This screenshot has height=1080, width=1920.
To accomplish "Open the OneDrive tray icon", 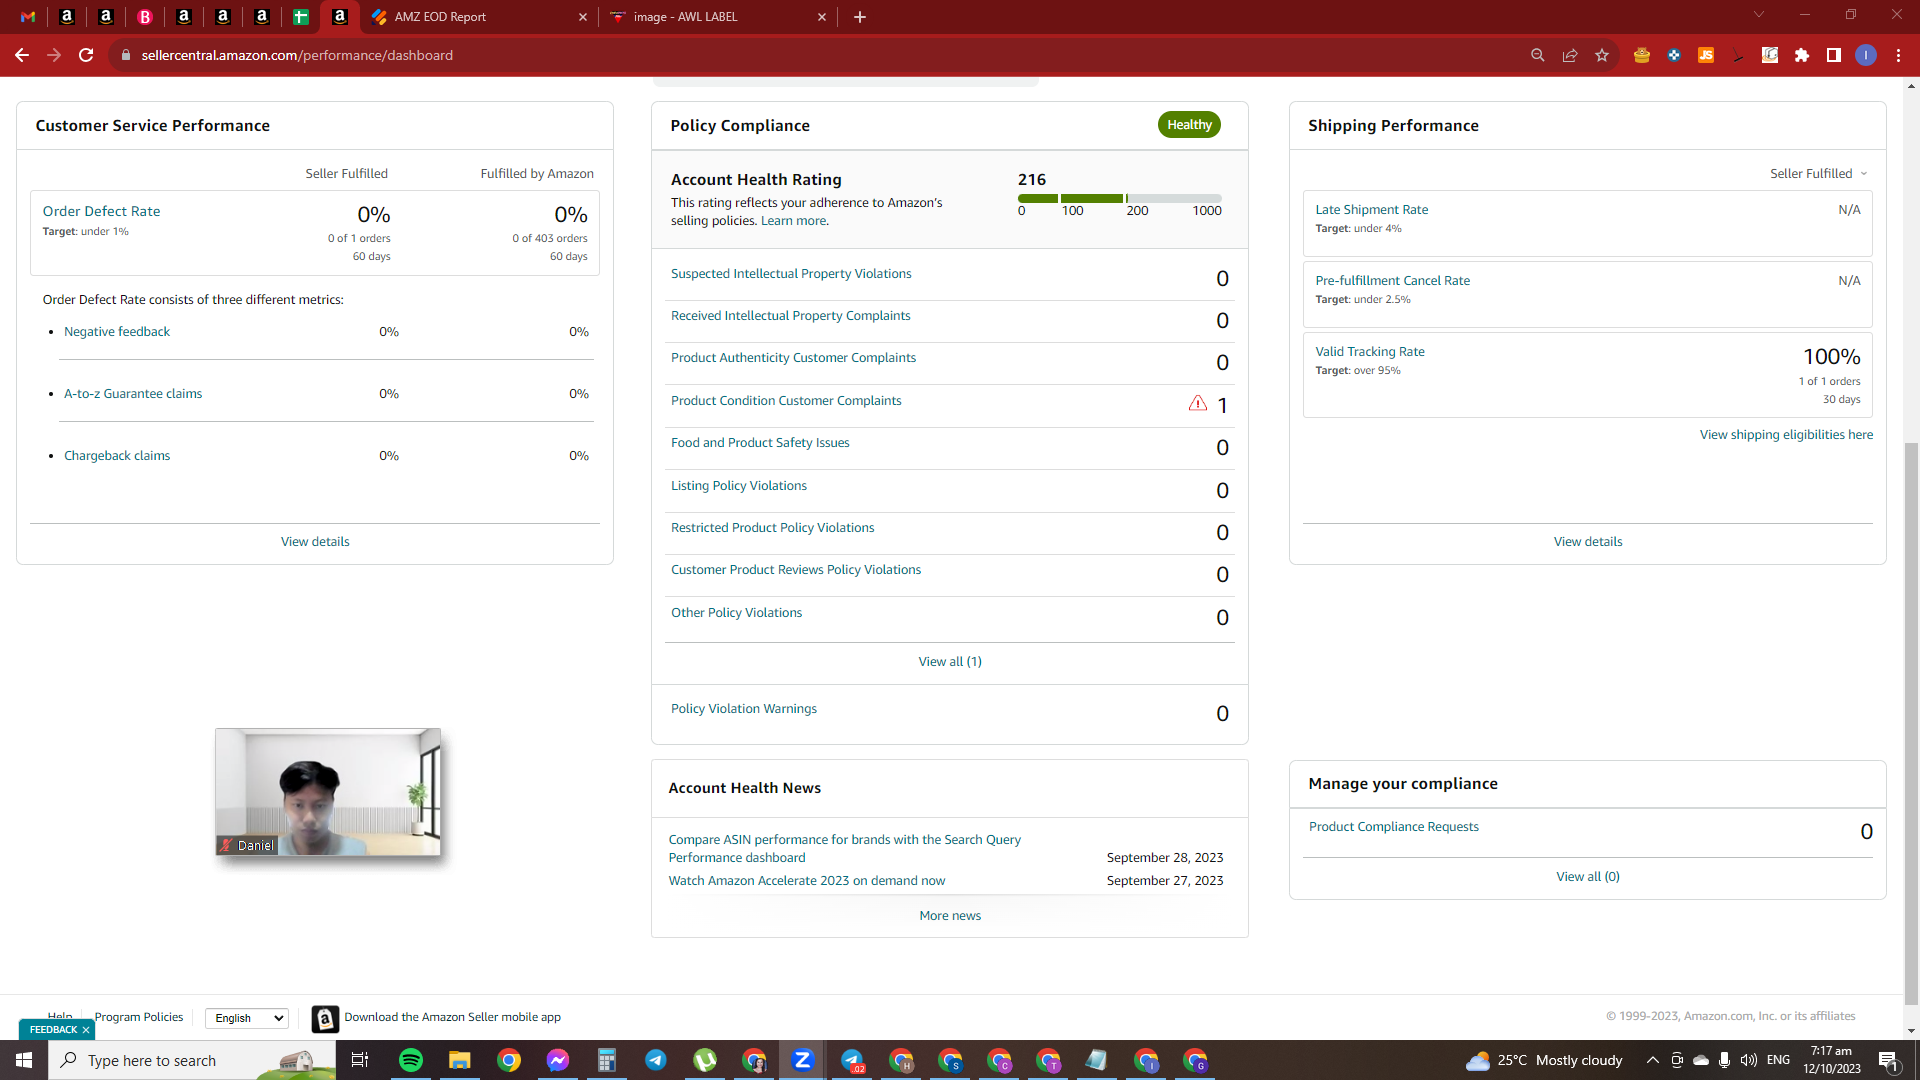I will coord(1701,1060).
